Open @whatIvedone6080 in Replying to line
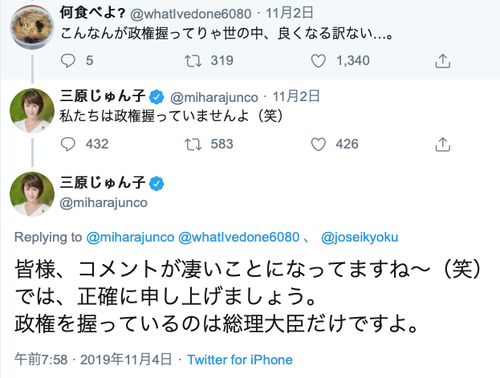The height and width of the screenshot is (378, 500). coord(239,237)
